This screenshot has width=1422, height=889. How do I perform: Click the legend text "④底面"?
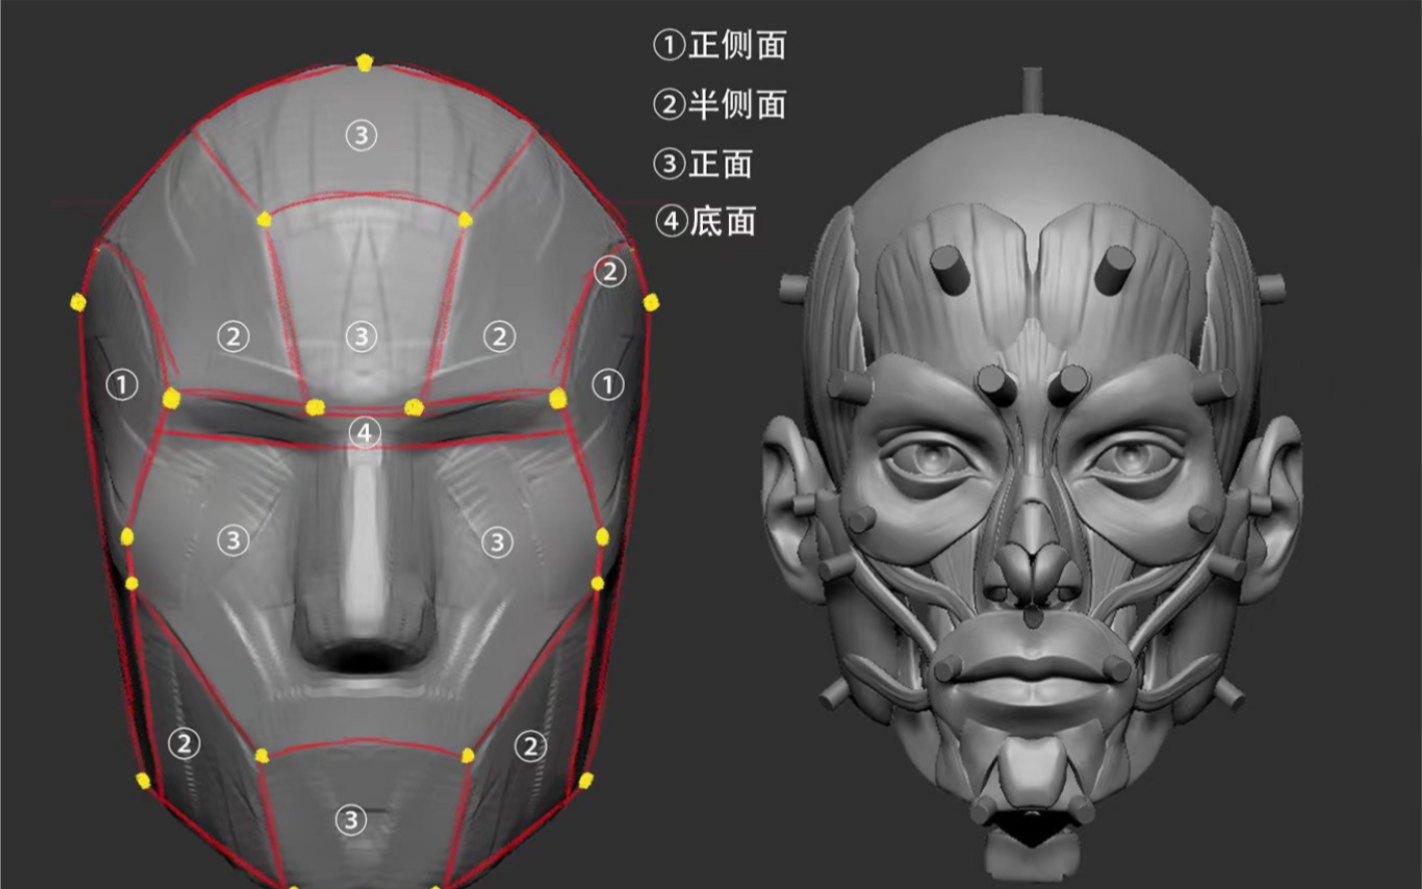704,221
